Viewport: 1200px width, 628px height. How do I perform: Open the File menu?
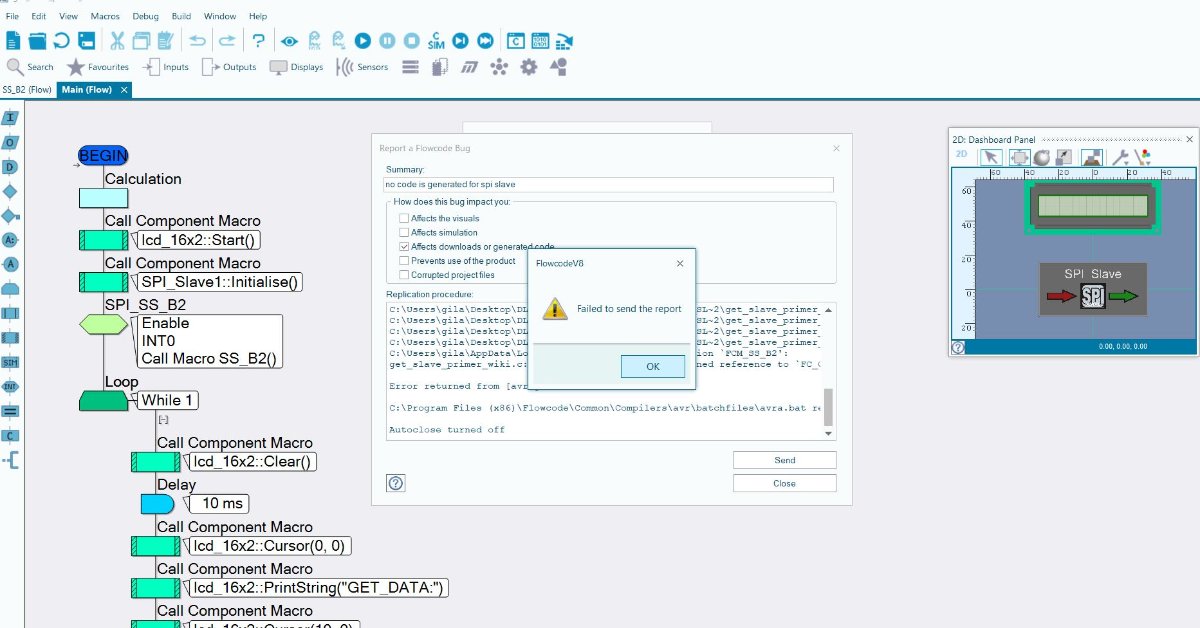[x=12, y=16]
